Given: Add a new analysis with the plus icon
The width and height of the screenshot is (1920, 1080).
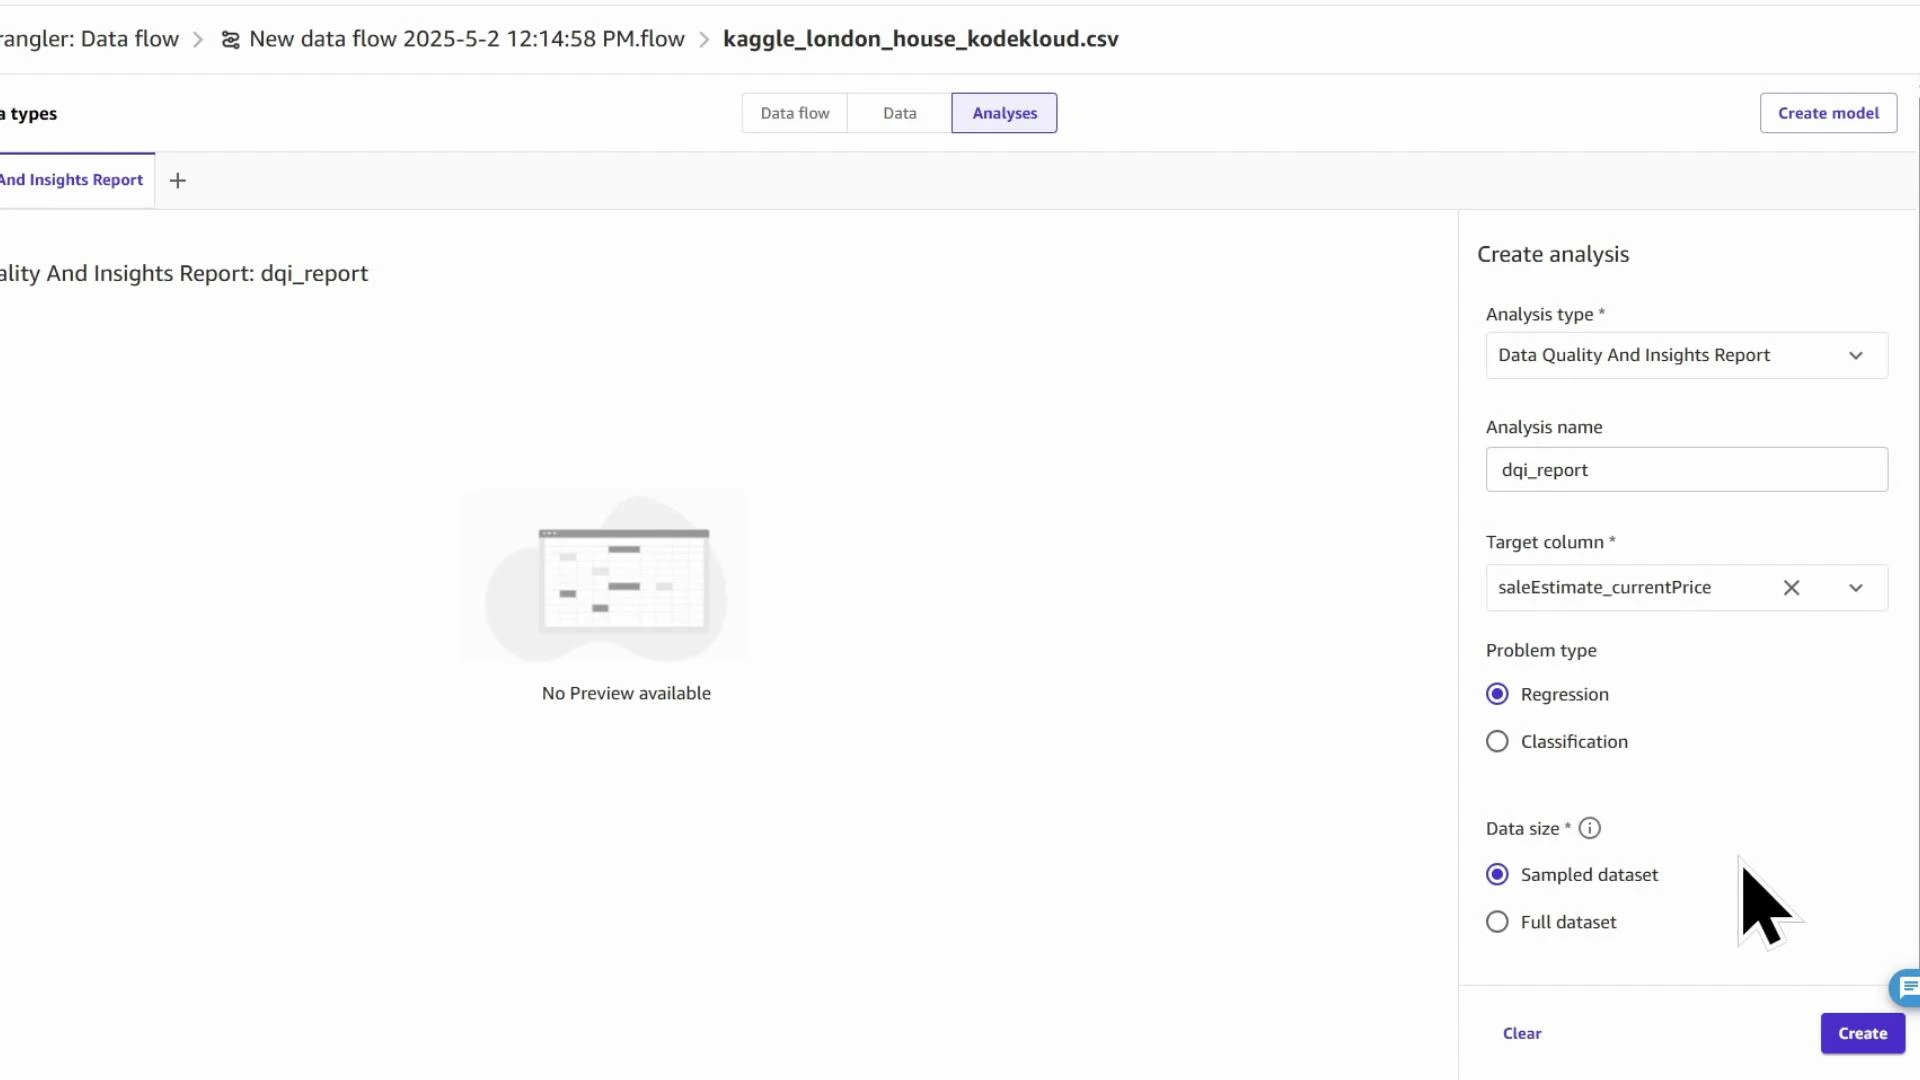Looking at the screenshot, I should pyautogui.click(x=178, y=180).
